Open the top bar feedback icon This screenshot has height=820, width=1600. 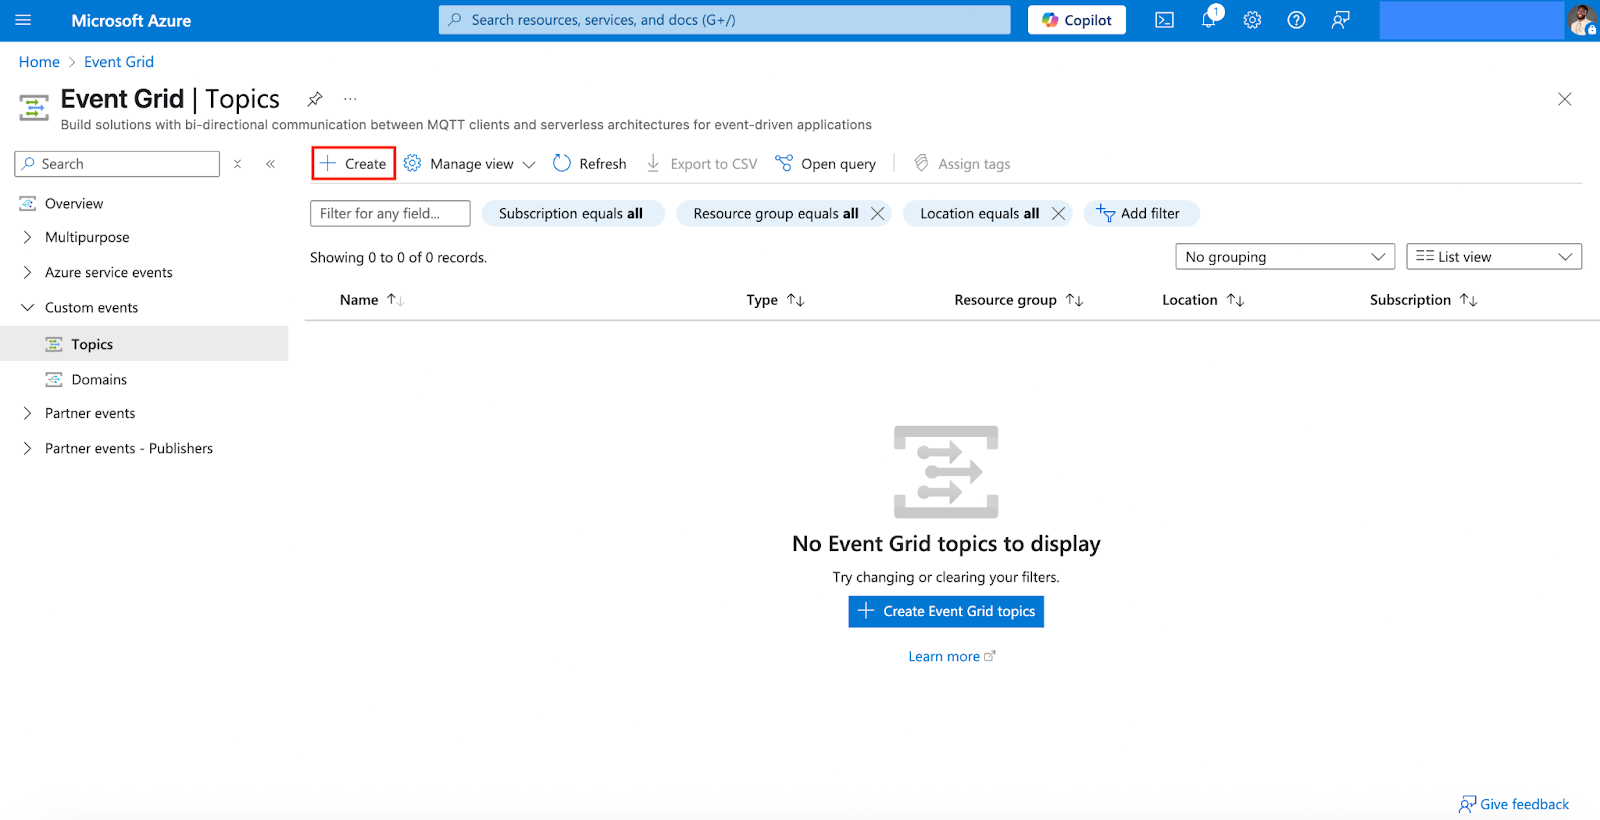pyautogui.click(x=1340, y=20)
